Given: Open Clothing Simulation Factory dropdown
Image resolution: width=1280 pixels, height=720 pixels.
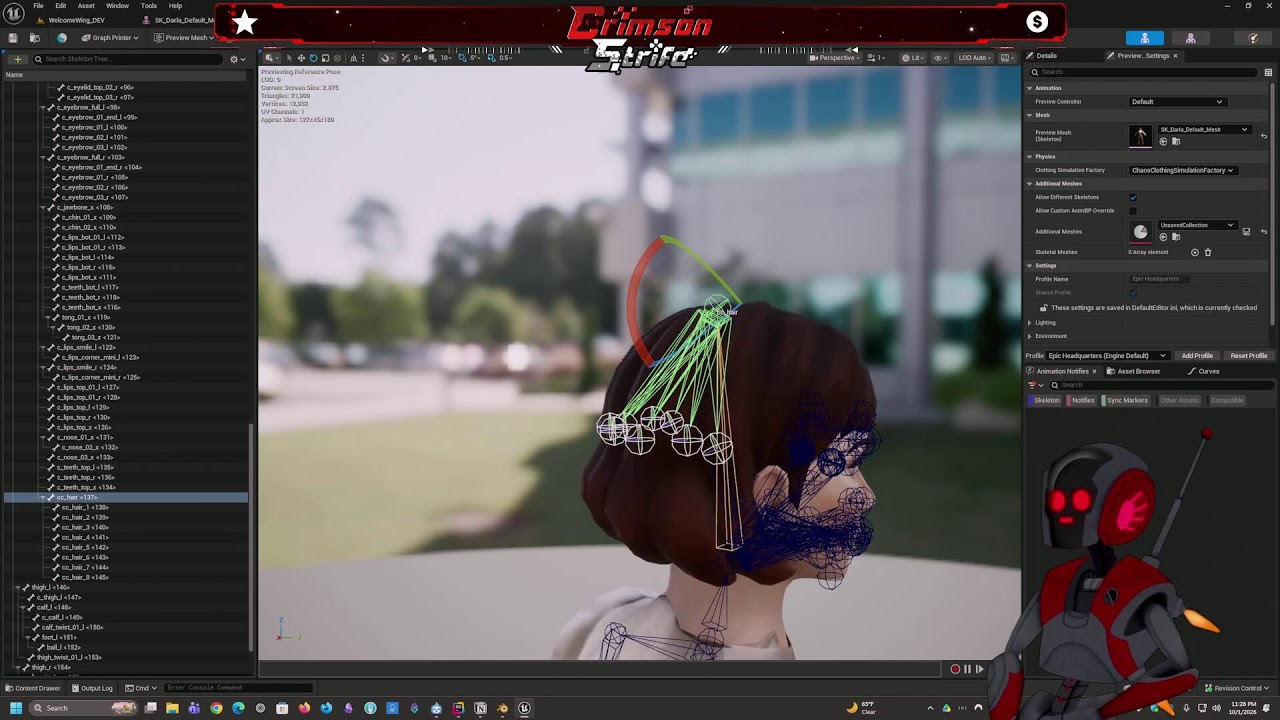Looking at the screenshot, I should click(x=1183, y=170).
